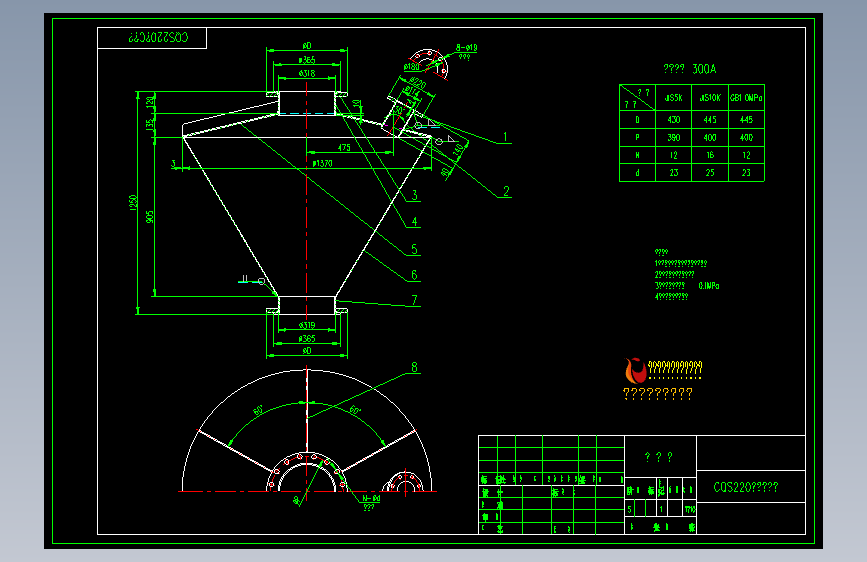Click leader number 5
The height and width of the screenshot is (562, 867).
tap(414, 249)
